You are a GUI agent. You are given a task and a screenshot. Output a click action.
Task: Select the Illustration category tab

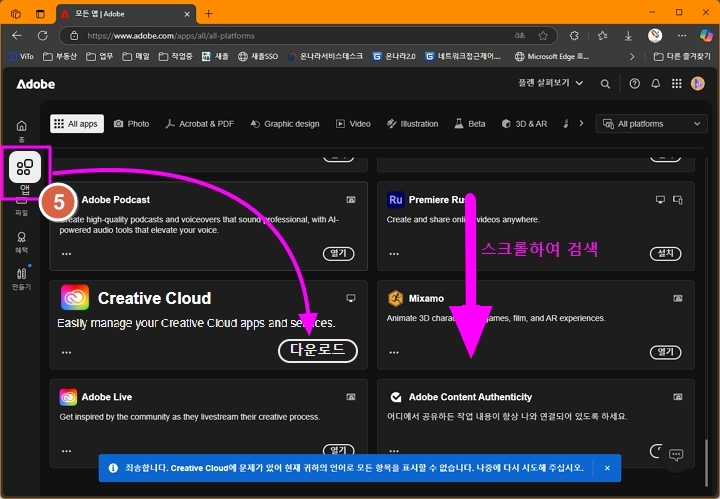pos(412,124)
